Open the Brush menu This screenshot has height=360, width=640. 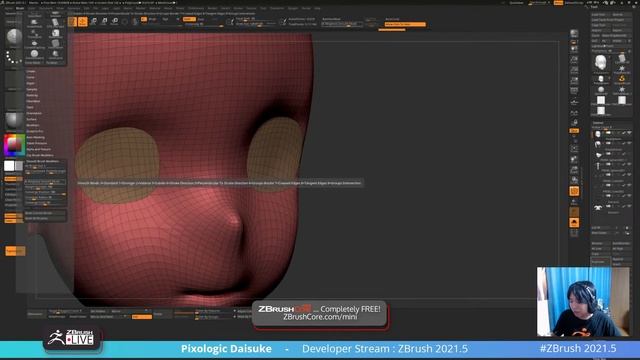[20, 8]
